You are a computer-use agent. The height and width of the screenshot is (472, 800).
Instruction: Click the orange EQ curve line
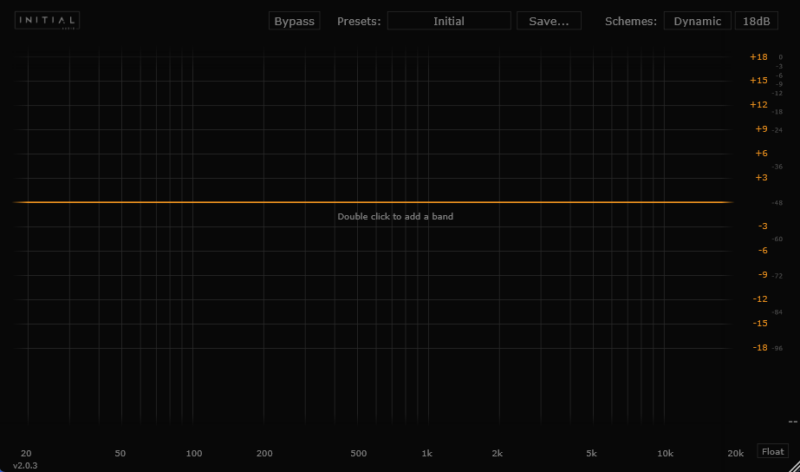200,202
